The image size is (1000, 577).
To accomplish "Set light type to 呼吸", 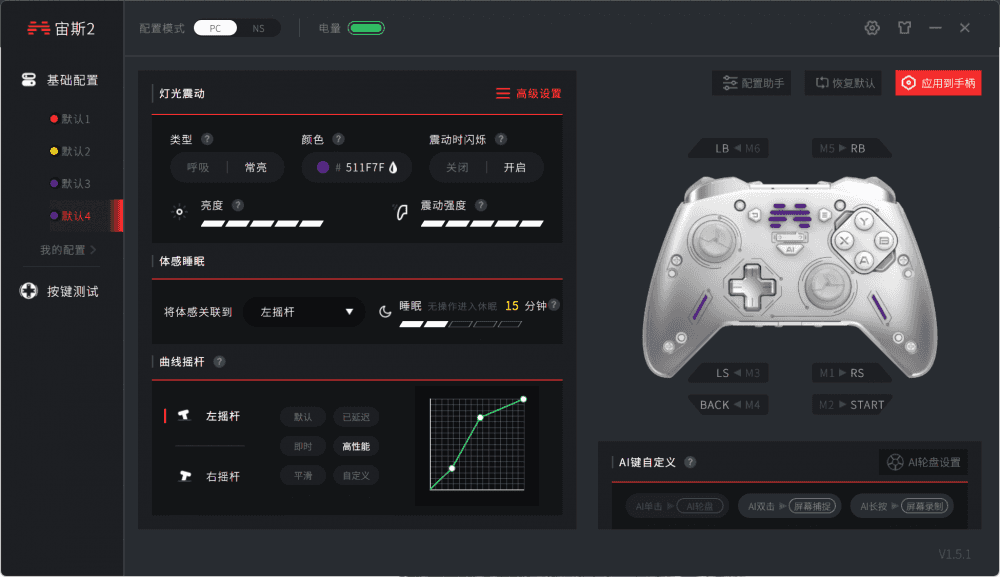I will coord(198,168).
